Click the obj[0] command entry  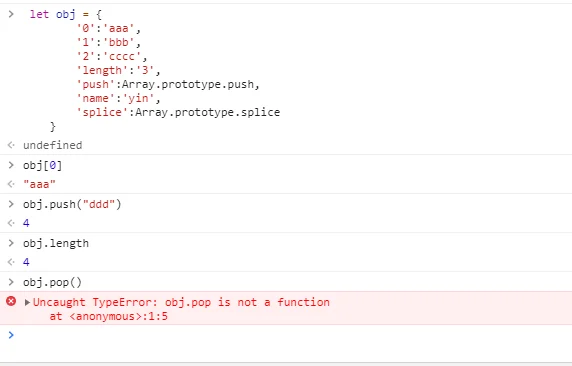coord(43,166)
